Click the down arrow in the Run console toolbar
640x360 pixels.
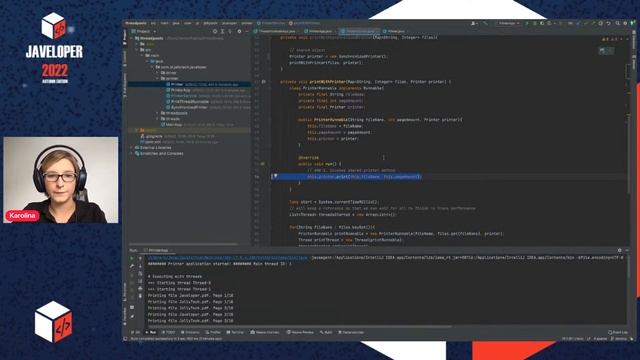click(x=140, y=266)
